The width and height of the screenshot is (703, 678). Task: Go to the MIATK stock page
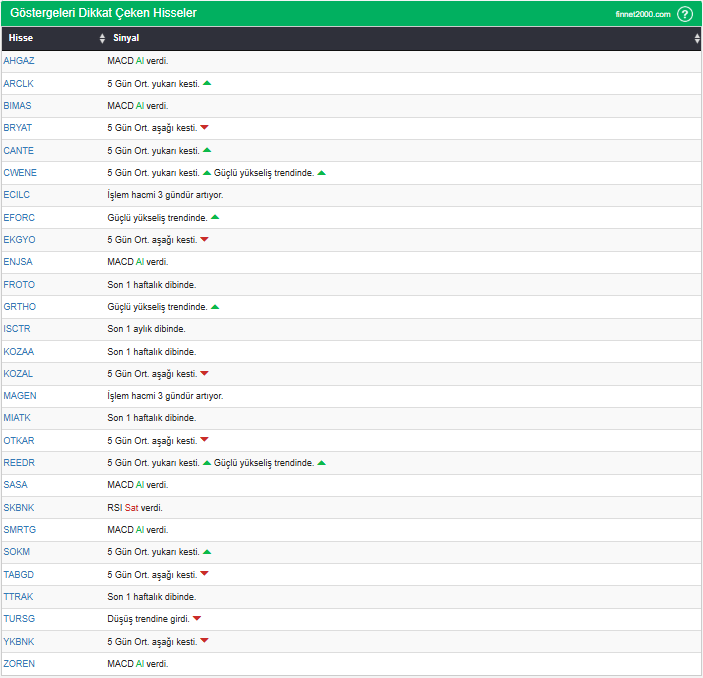click(17, 417)
